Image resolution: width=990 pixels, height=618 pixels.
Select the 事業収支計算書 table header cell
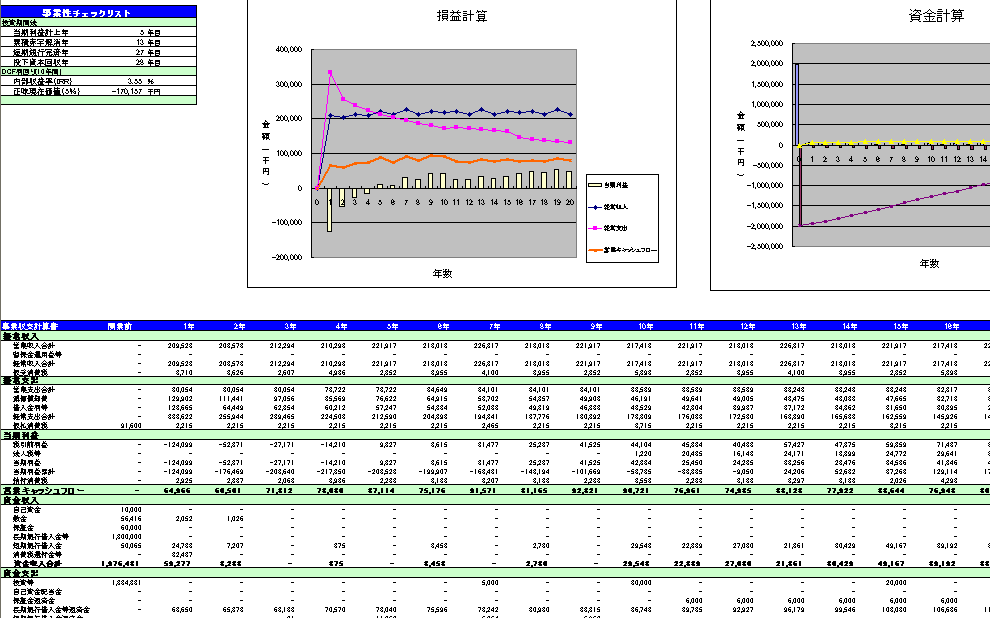pos(30,326)
